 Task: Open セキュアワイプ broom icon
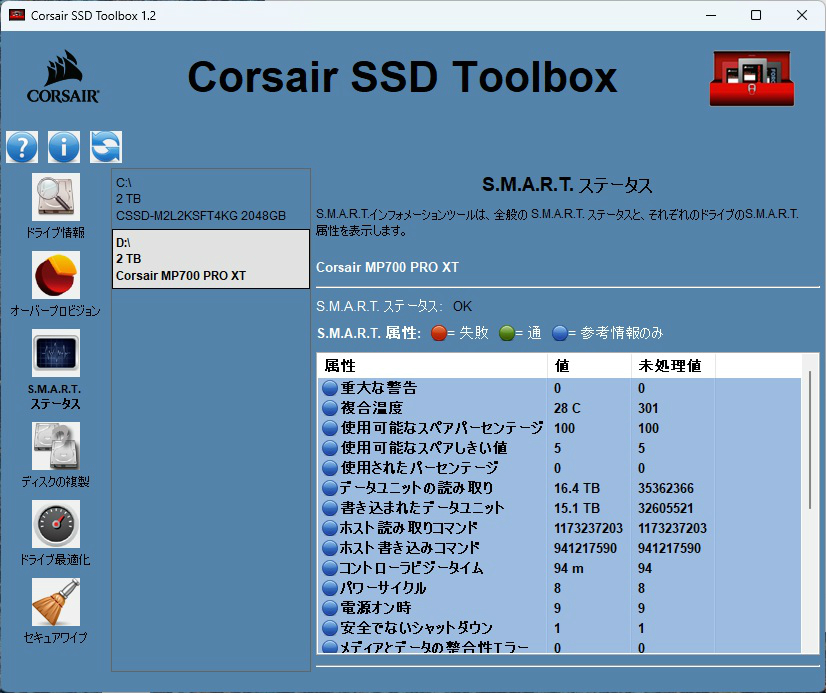click(x=56, y=602)
